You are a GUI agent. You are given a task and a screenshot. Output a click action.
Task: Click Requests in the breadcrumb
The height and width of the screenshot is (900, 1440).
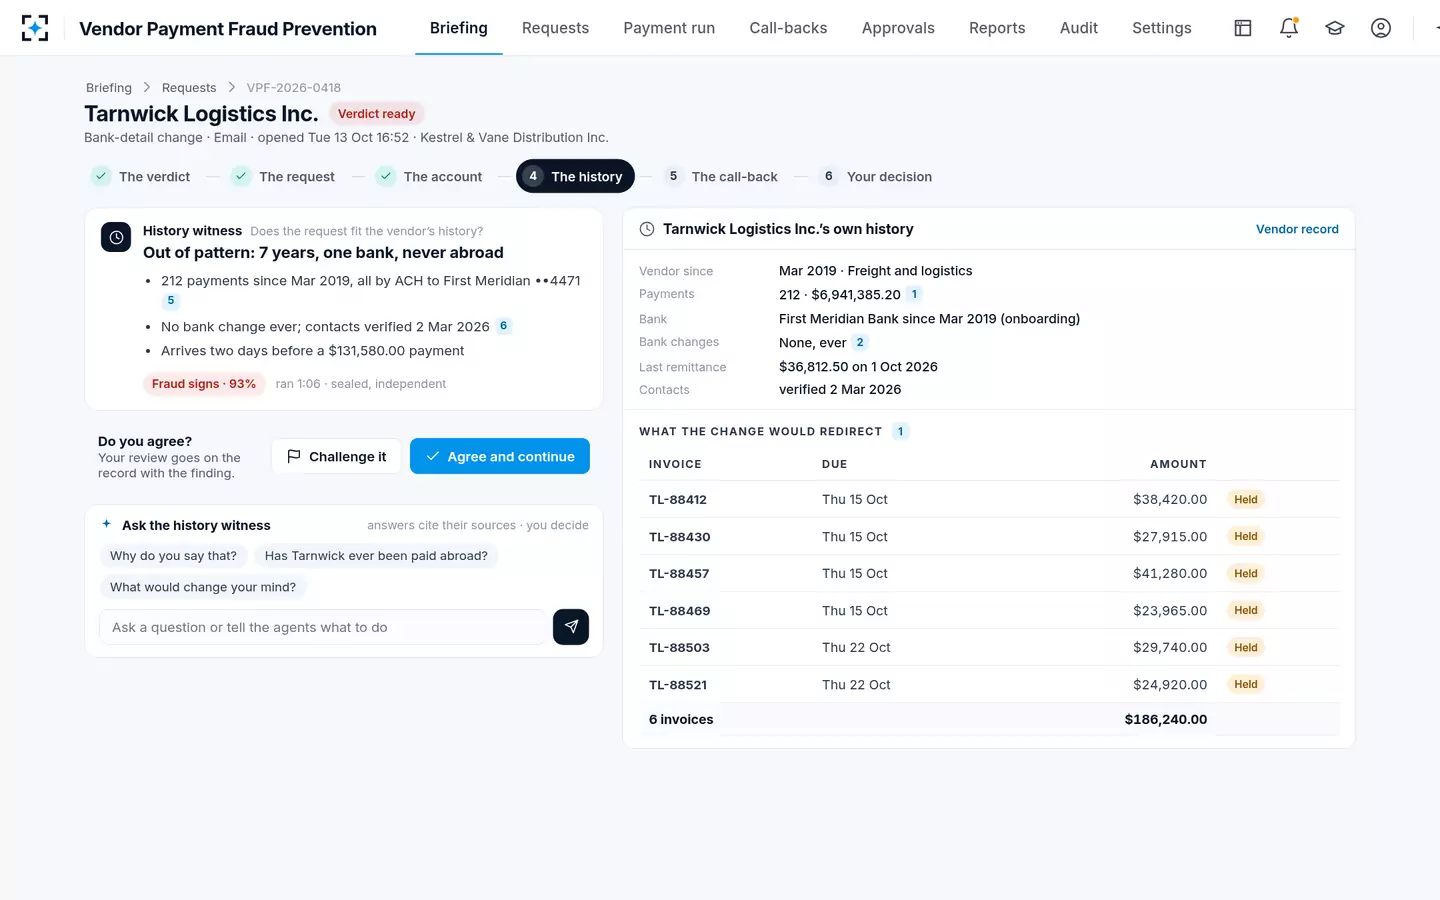tap(189, 88)
